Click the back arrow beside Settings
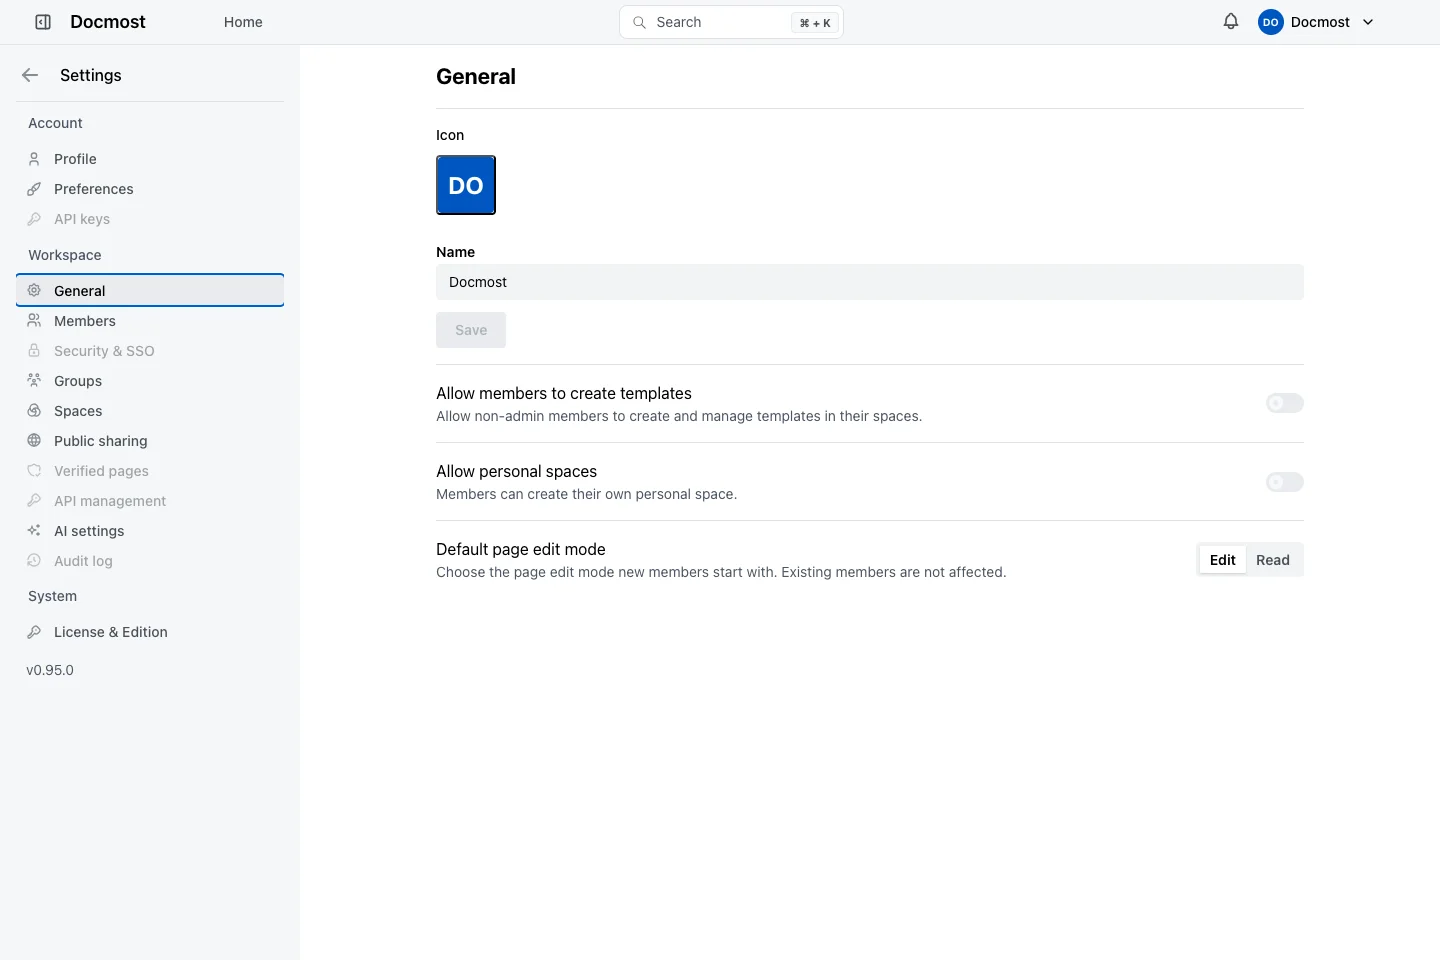Screen dimensions: 1440x960 30,75
